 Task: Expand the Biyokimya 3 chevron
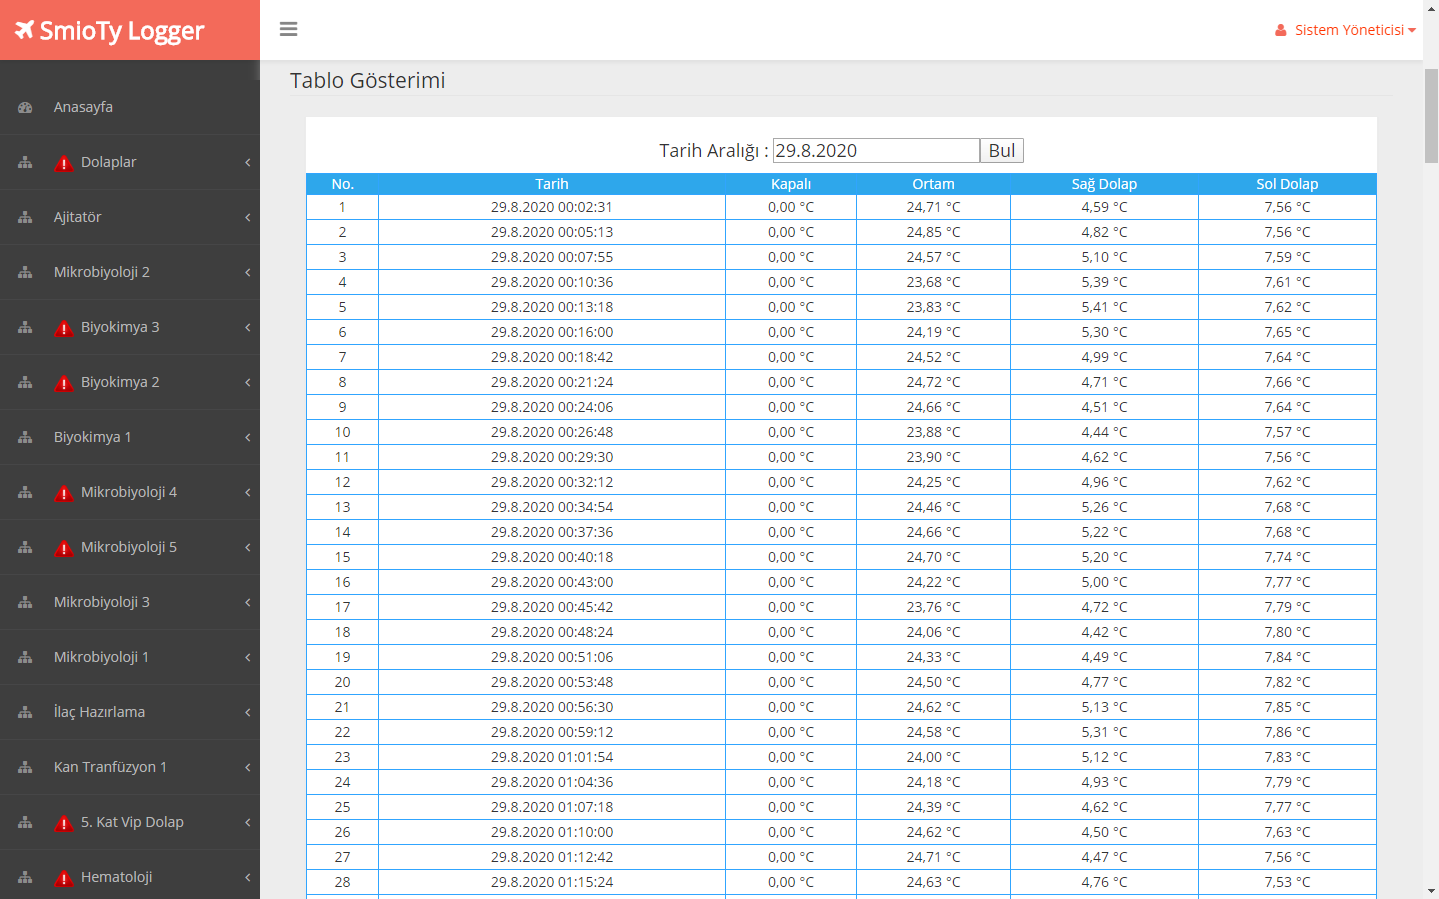tap(247, 327)
